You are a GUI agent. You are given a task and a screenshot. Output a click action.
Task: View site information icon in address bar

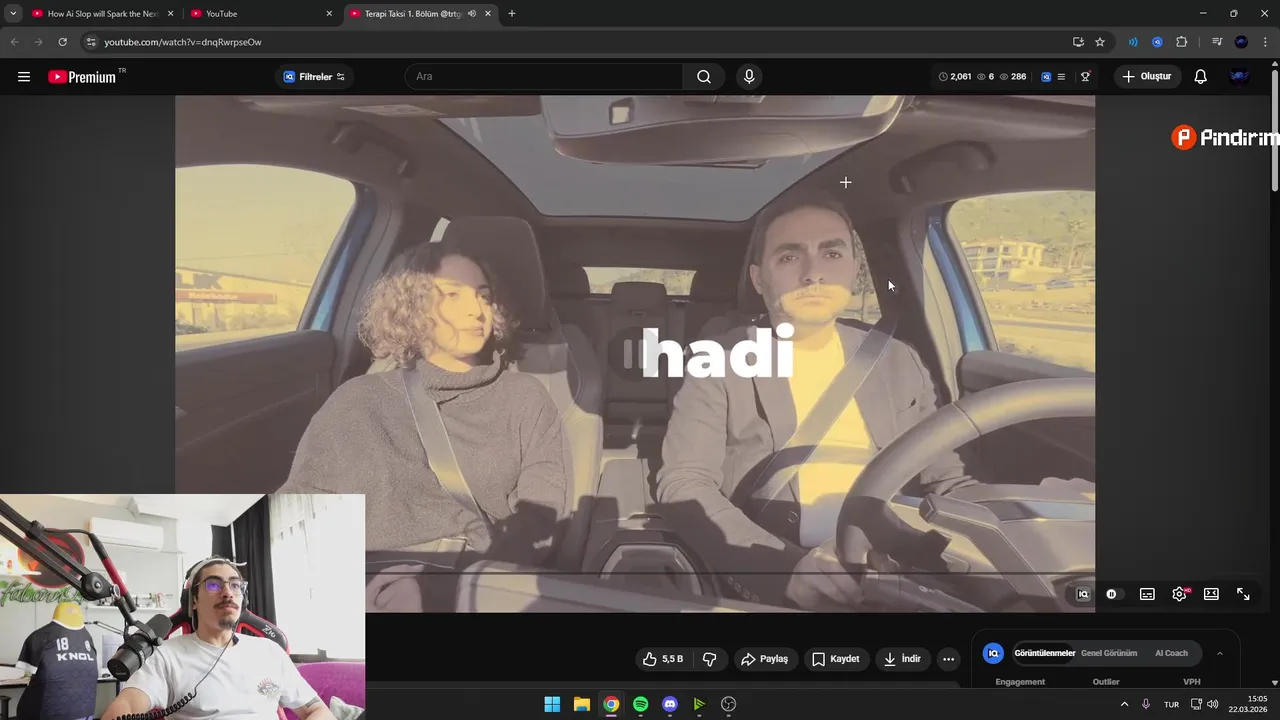pos(91,42)
